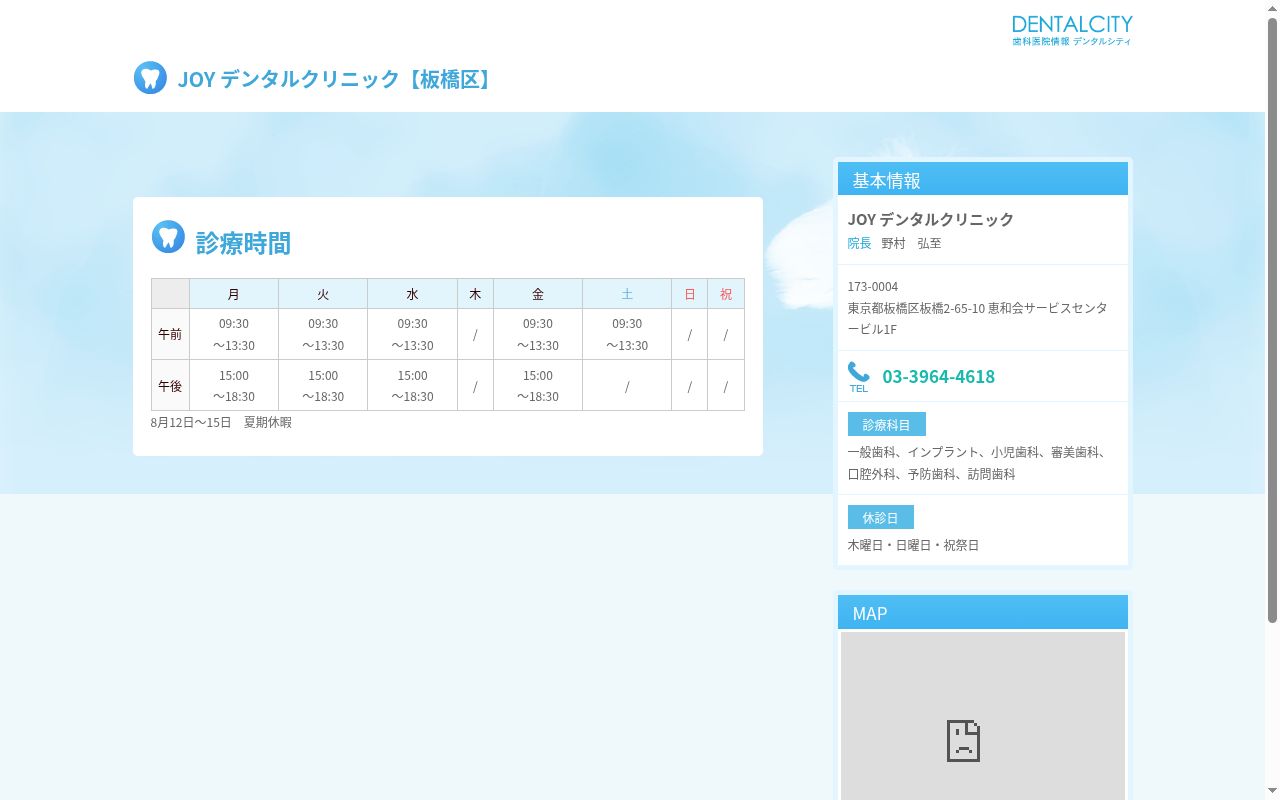The height and width of the screenshot is (800, 1280).
Task: Click the telephone TEL icon
Action: [858, 377]
